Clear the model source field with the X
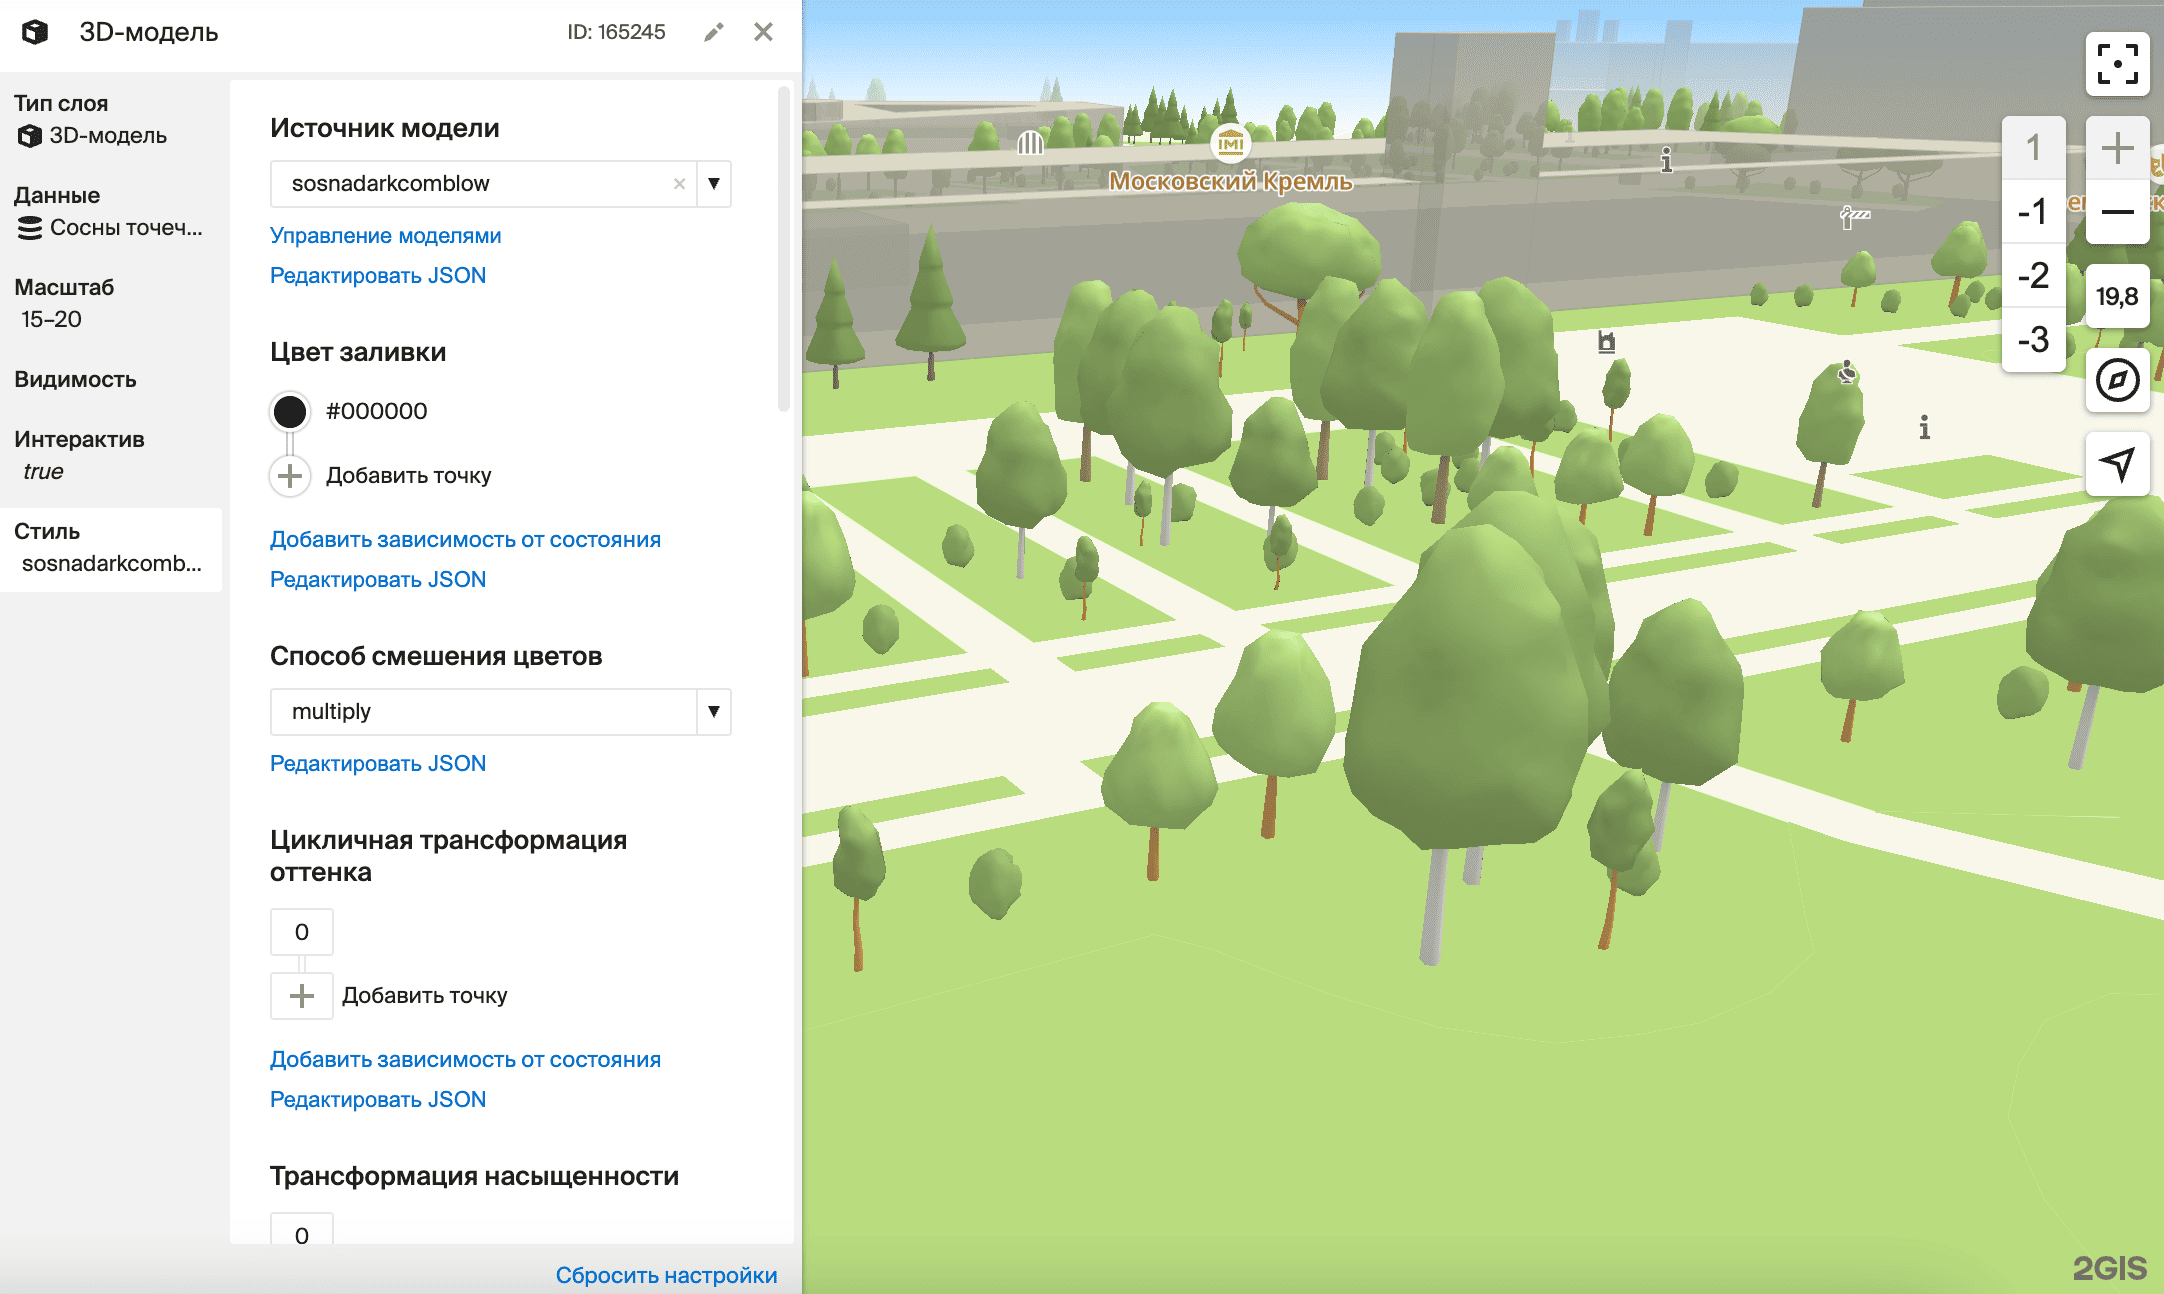 pos(679,184)
